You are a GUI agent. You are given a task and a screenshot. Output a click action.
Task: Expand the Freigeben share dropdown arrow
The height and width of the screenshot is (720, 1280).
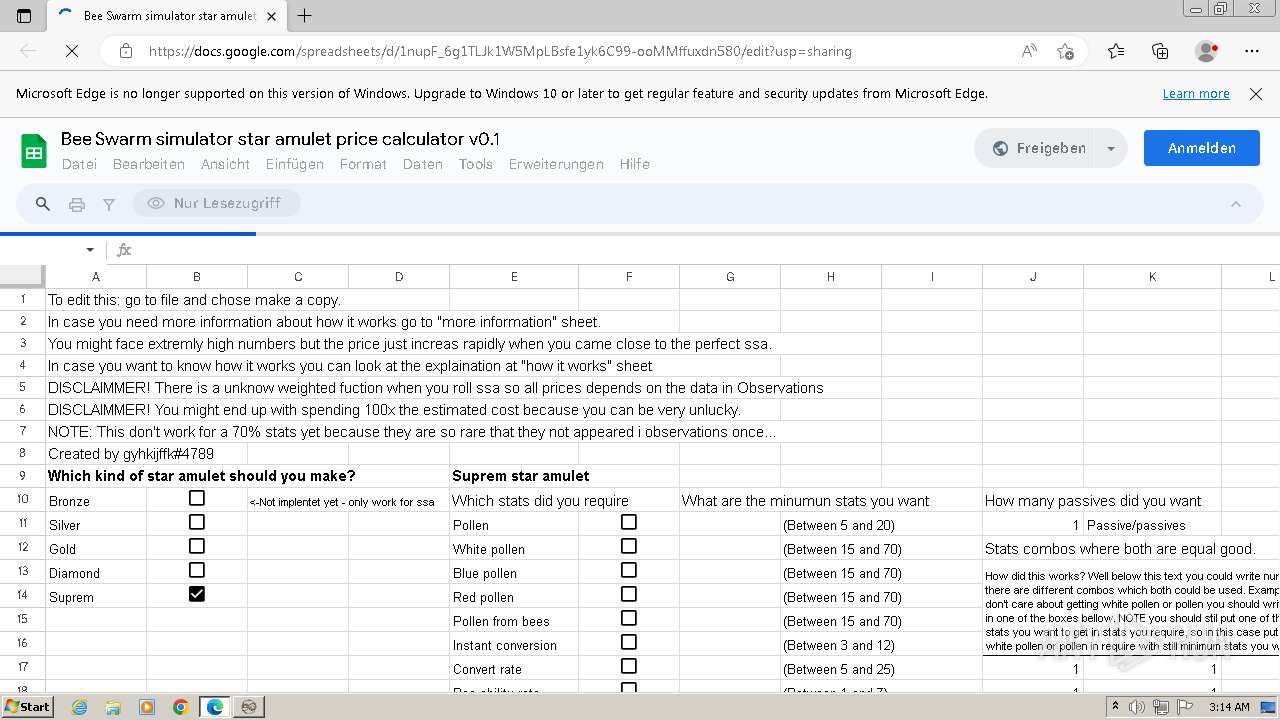click(1110, 148)
